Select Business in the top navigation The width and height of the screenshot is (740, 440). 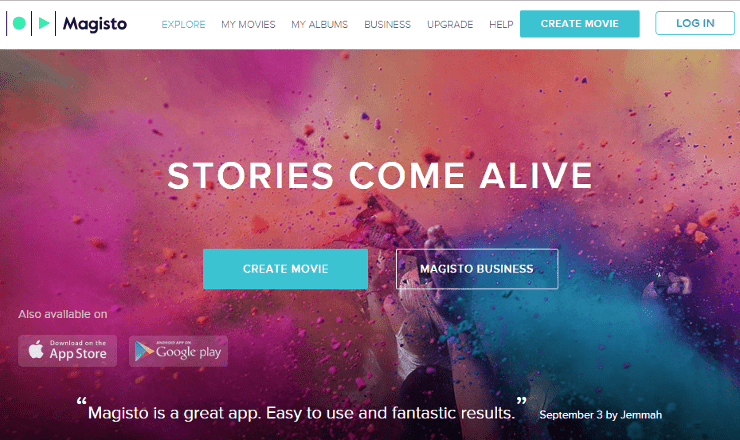(387, 25)
